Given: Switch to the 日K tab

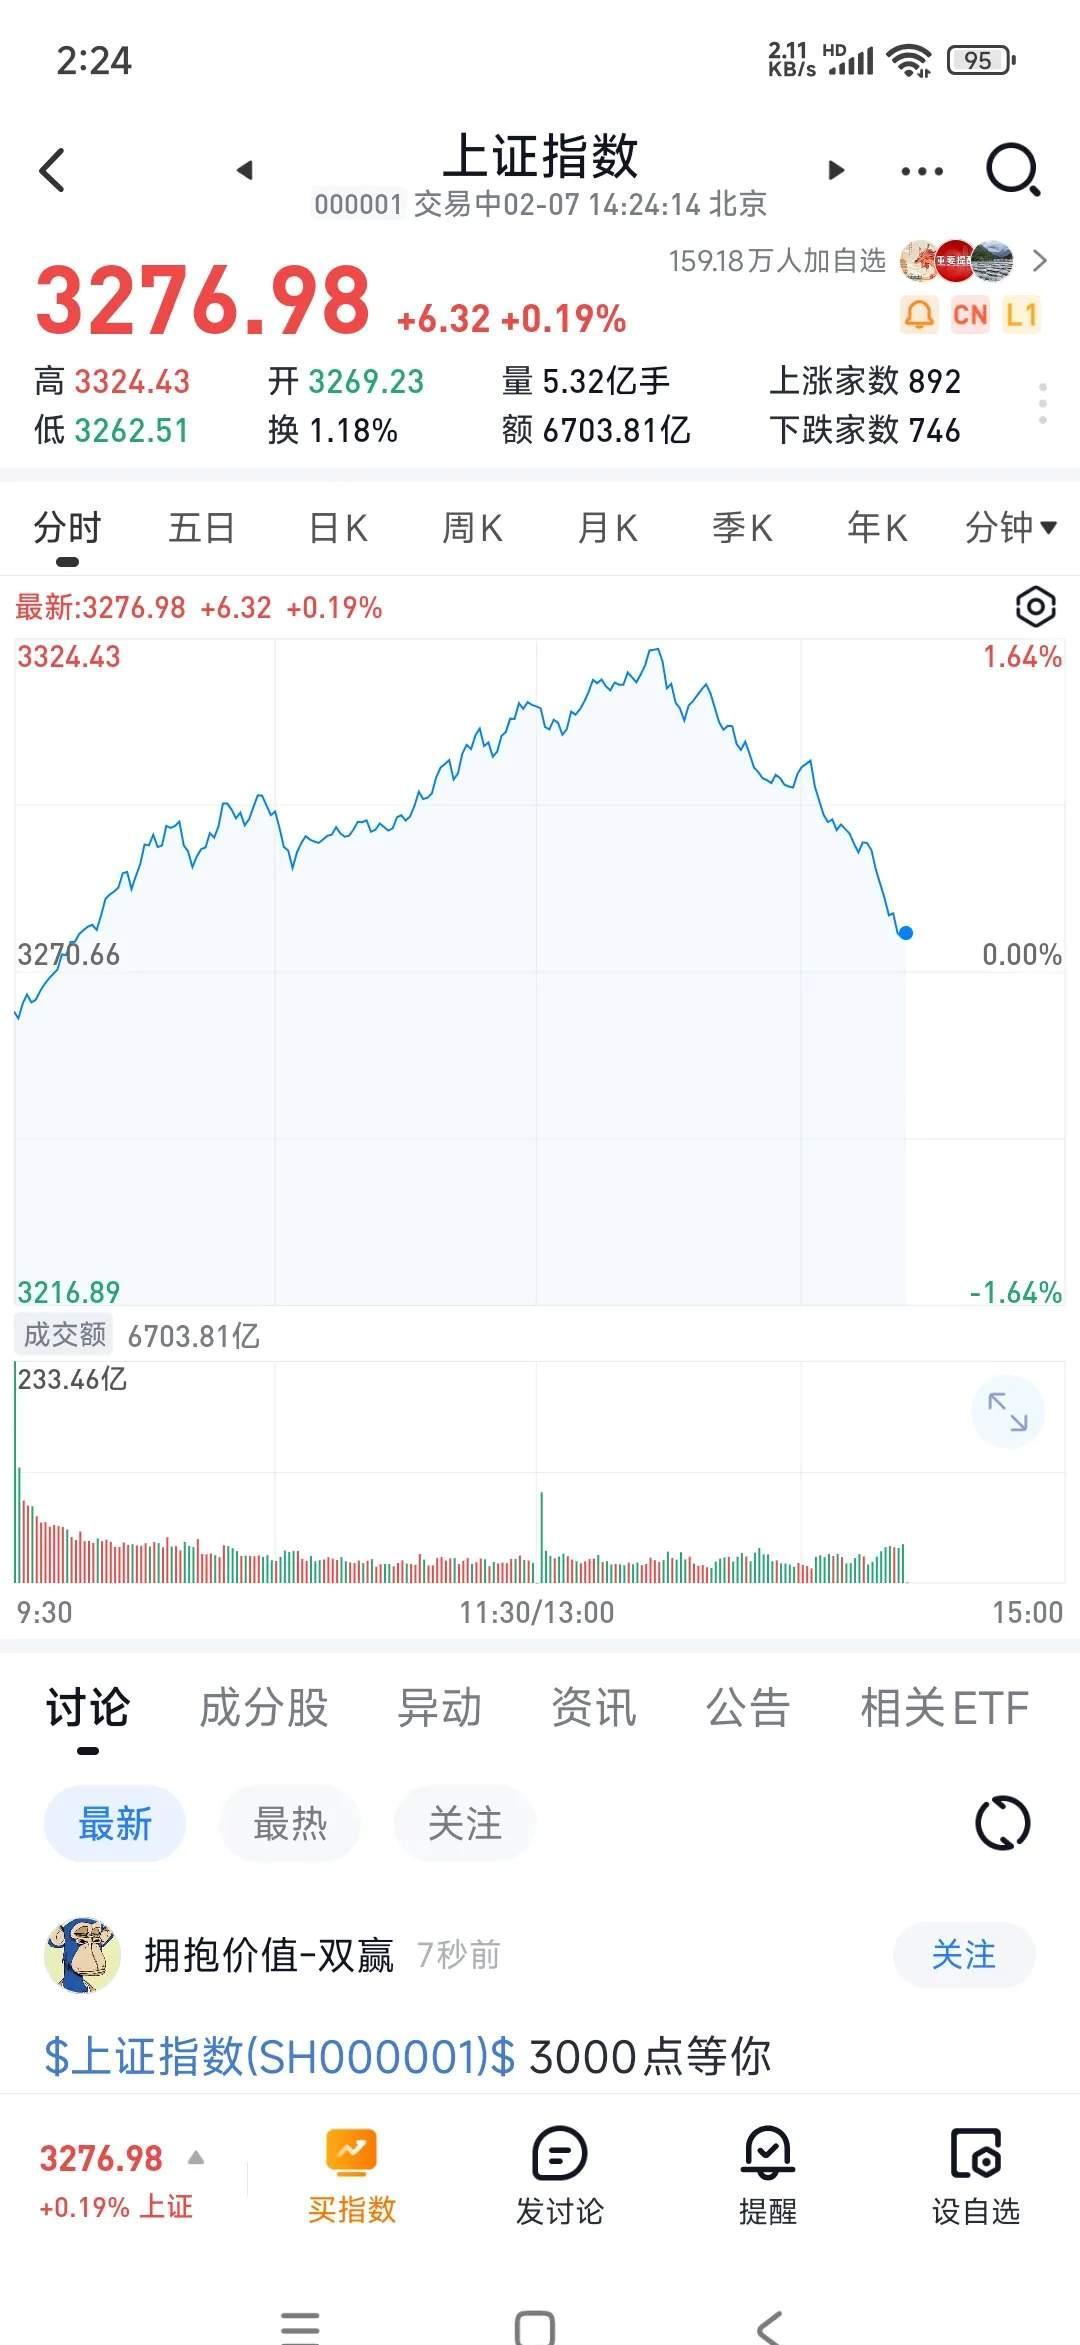Looking at the screenshot, I should coord(337,528).
